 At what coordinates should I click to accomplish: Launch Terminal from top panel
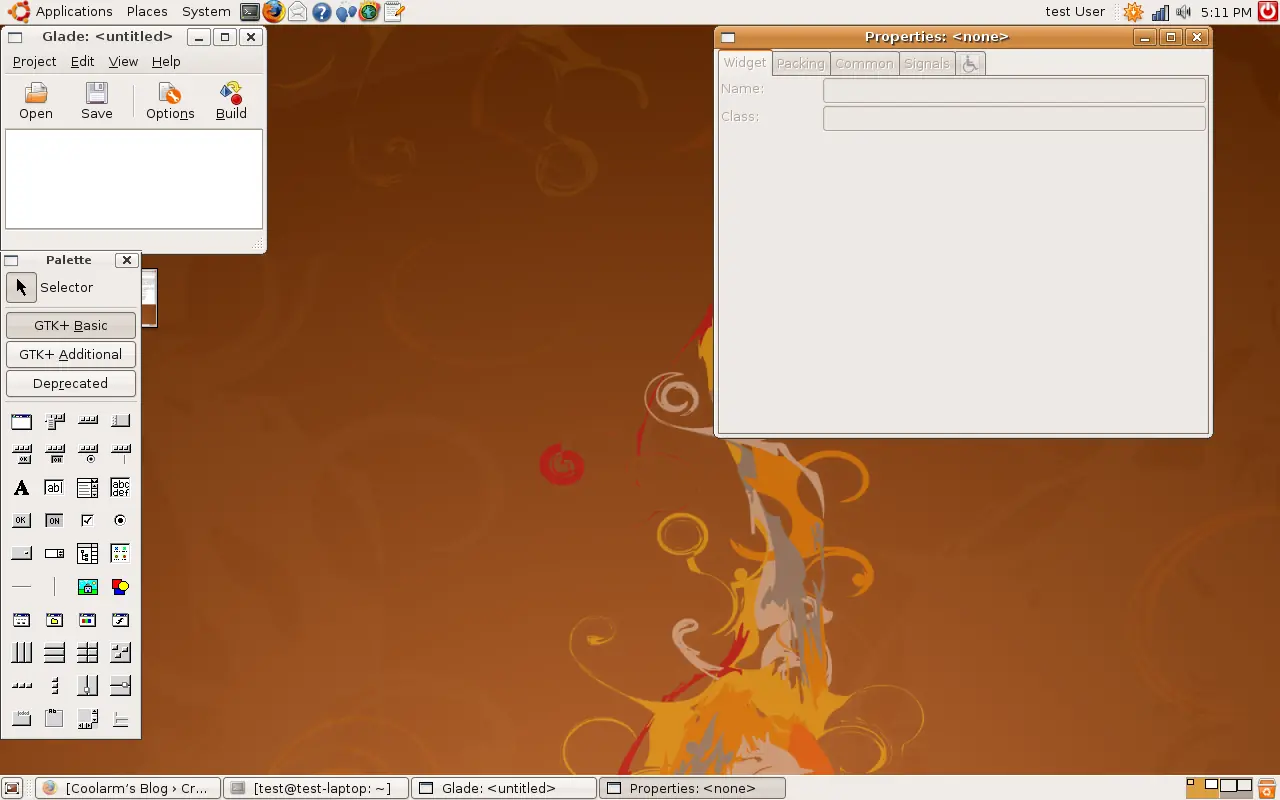250,12
